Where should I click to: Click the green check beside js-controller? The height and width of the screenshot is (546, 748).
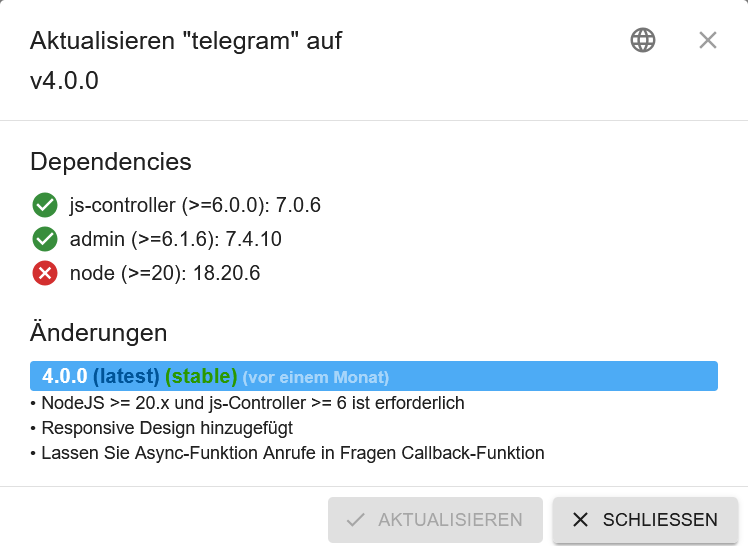(x=45, y=206)
